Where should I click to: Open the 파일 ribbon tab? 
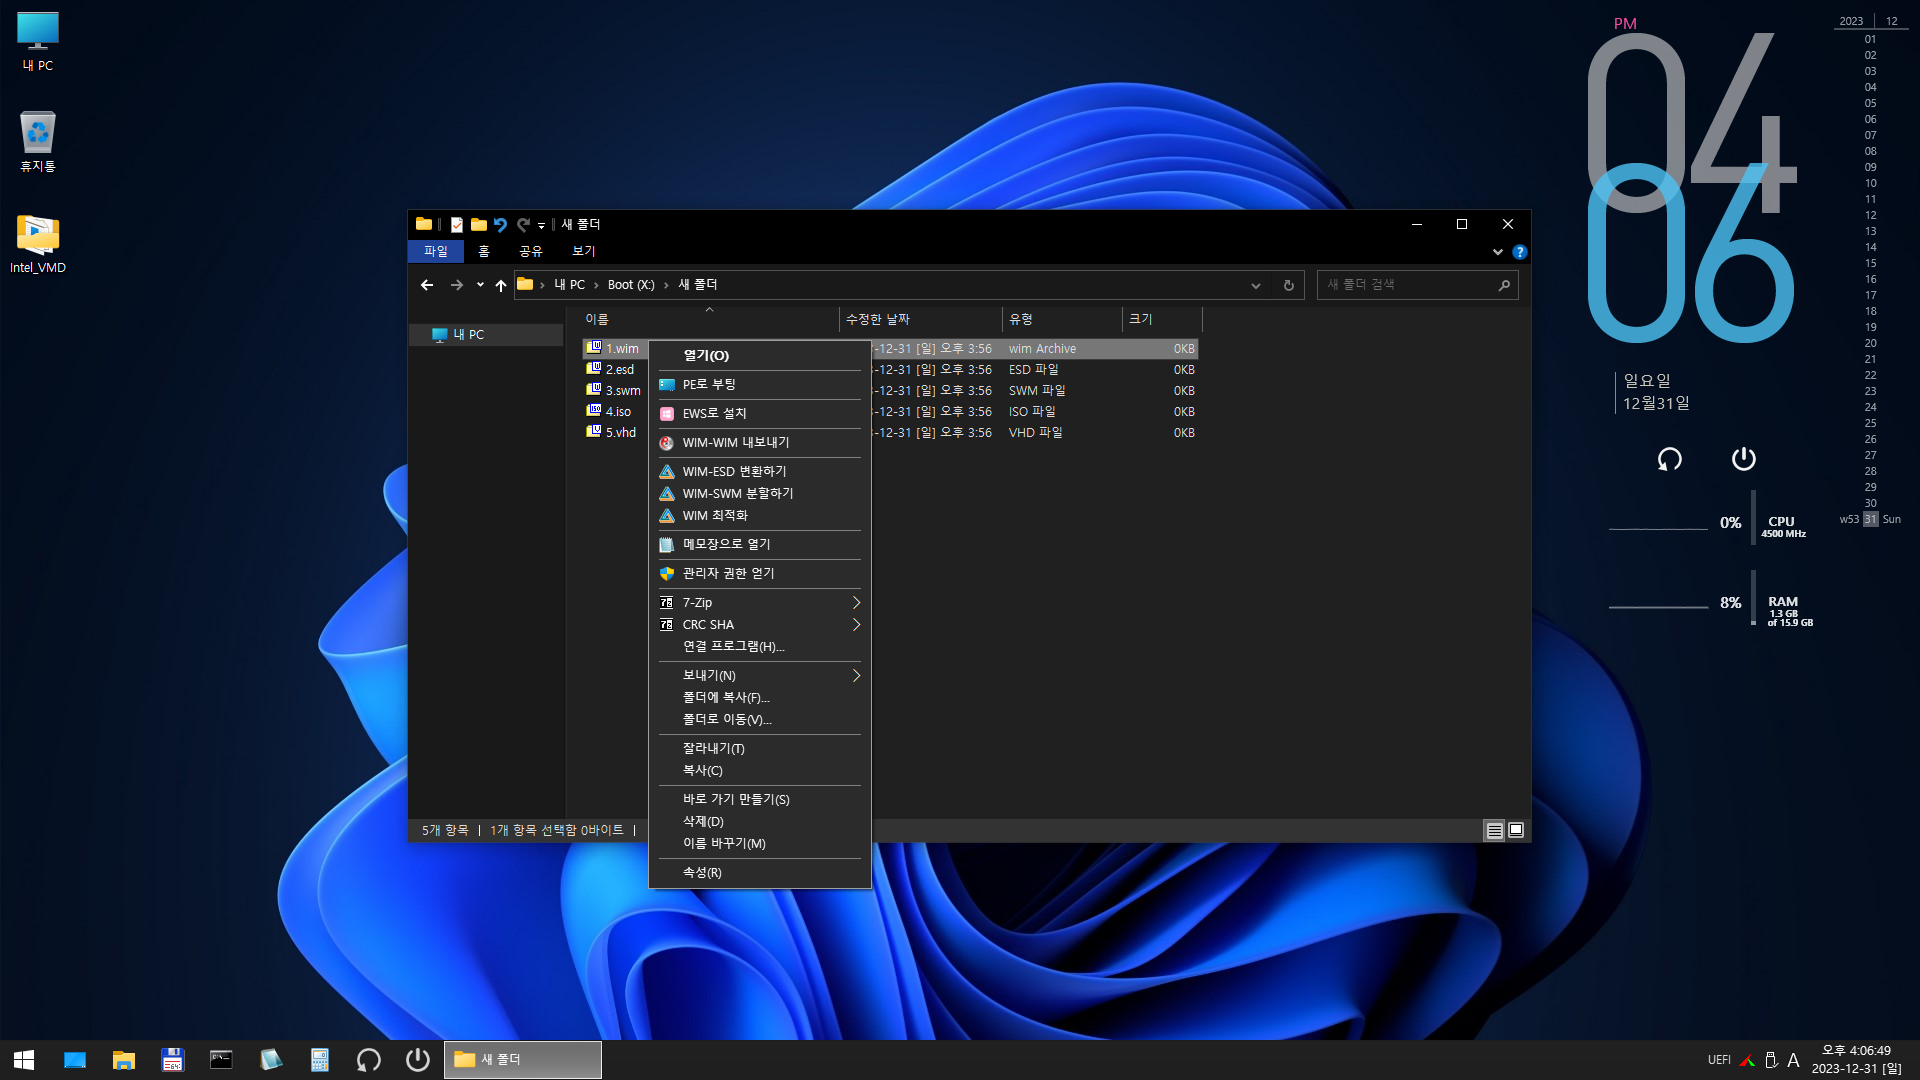(x=436, y=251)
